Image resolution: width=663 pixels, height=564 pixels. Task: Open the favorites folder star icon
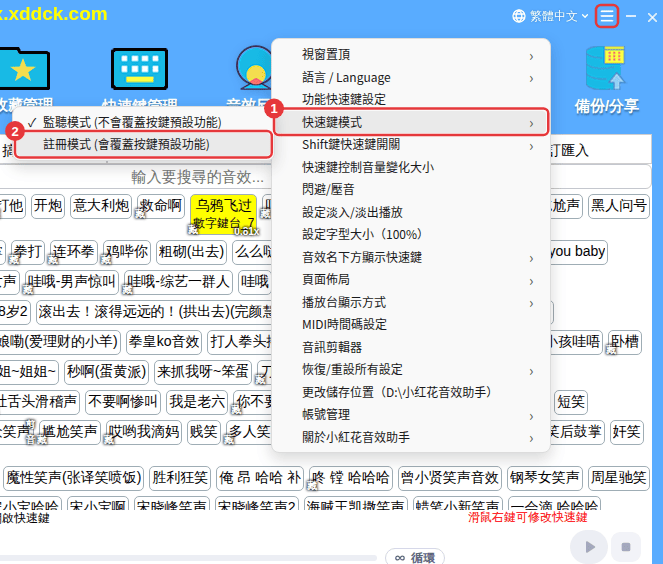point(23,69)
